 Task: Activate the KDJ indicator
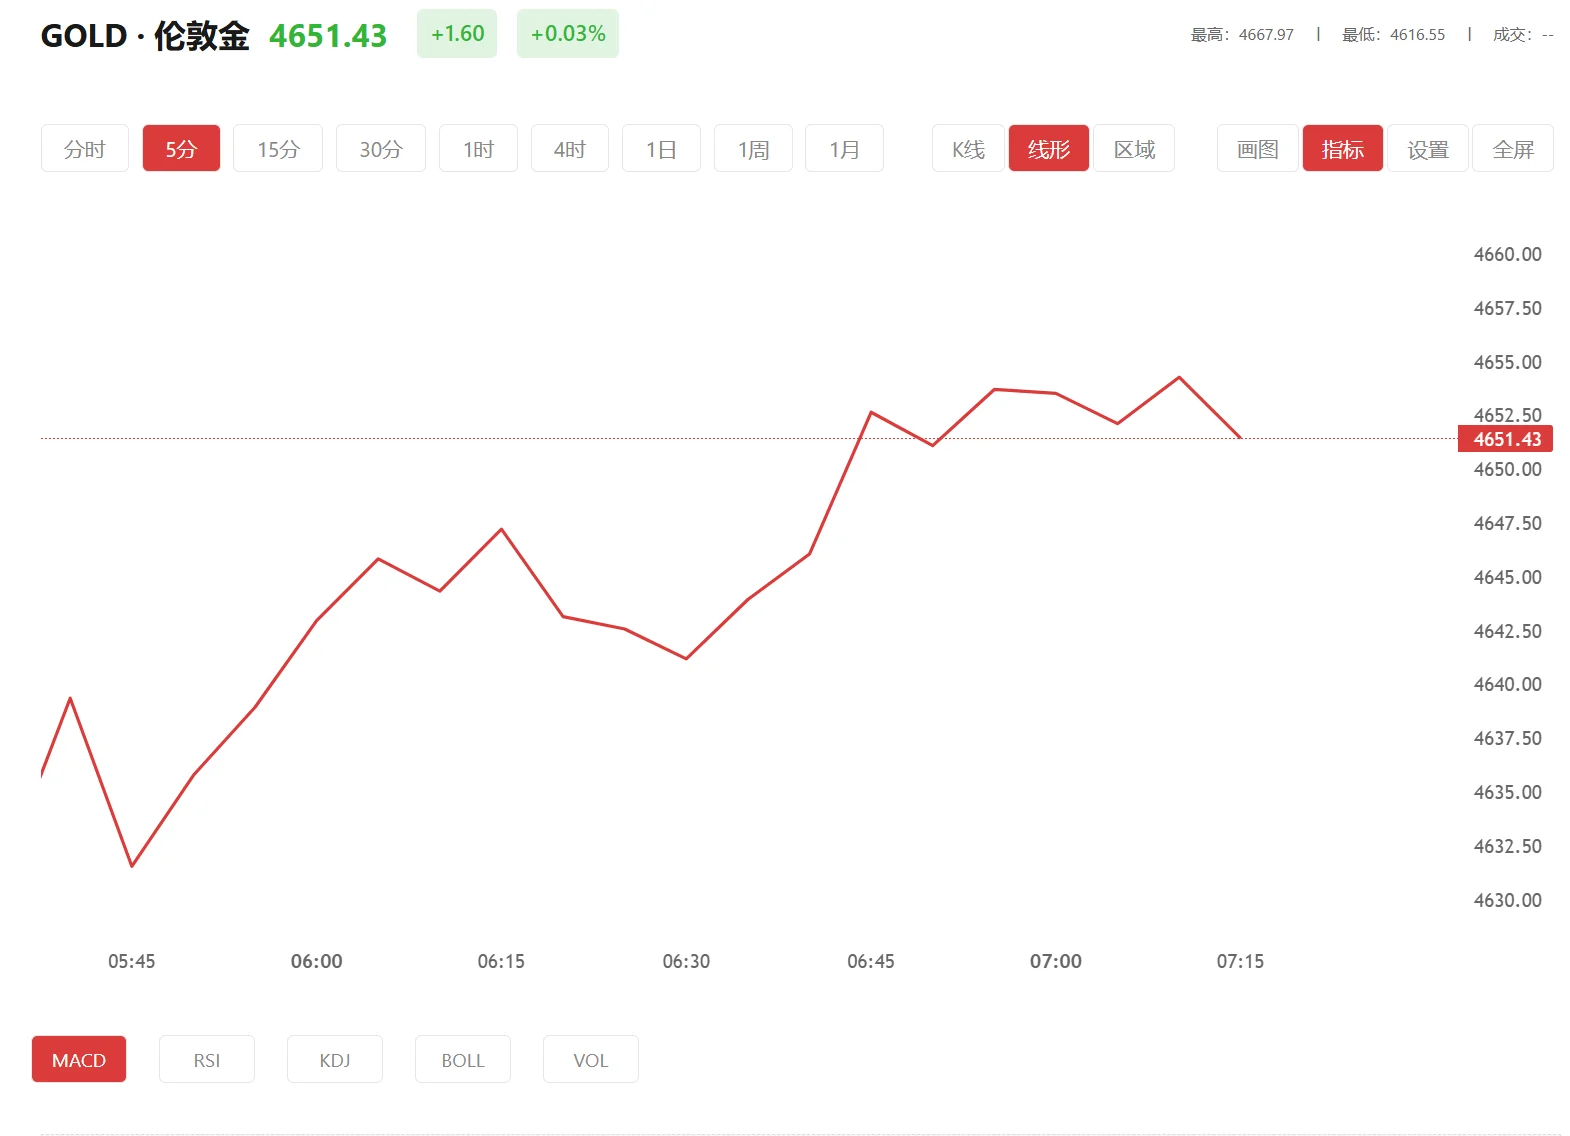click(x=335, y=1059)
